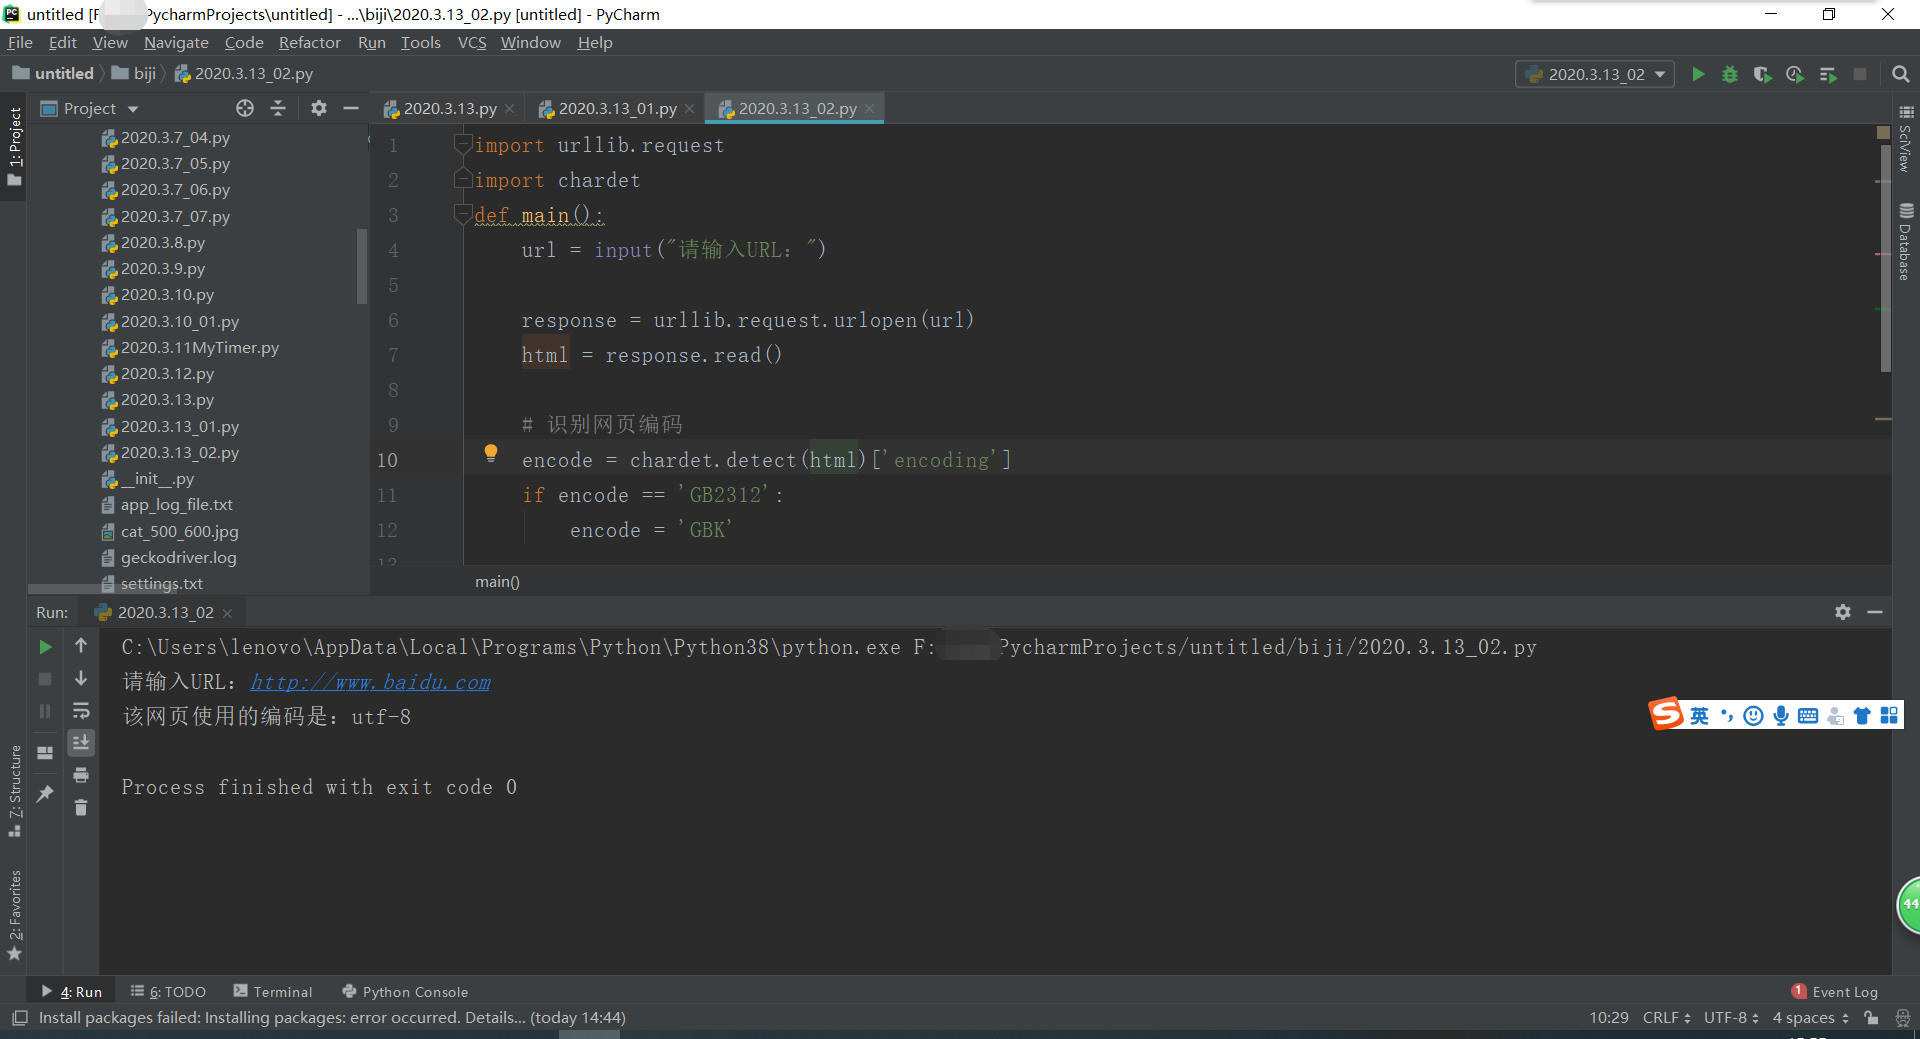Open the Project panel settings gear
This screenshot has width=1920, height=1039.
(x=318, y=108)
